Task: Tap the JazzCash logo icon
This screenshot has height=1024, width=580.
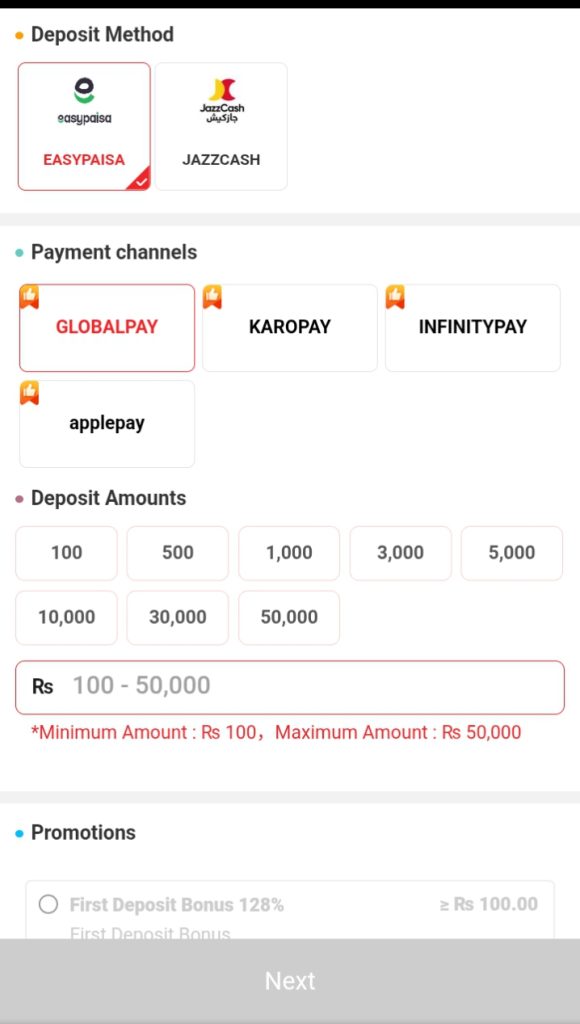Action: pos(221,101)
